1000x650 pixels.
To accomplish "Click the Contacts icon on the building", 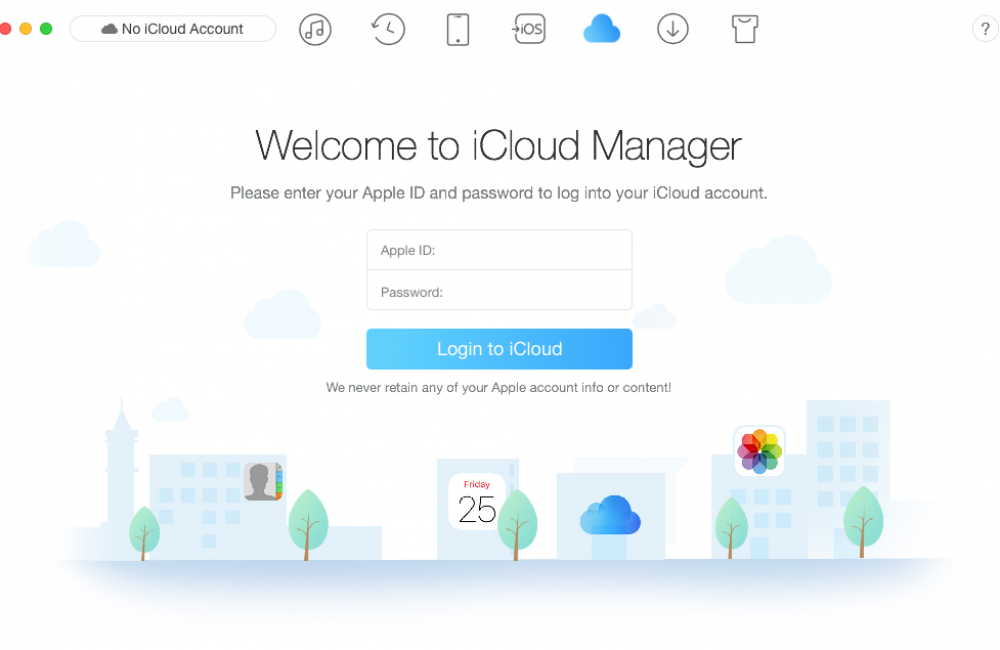I will pyautogui.click(x=263, y=482).
